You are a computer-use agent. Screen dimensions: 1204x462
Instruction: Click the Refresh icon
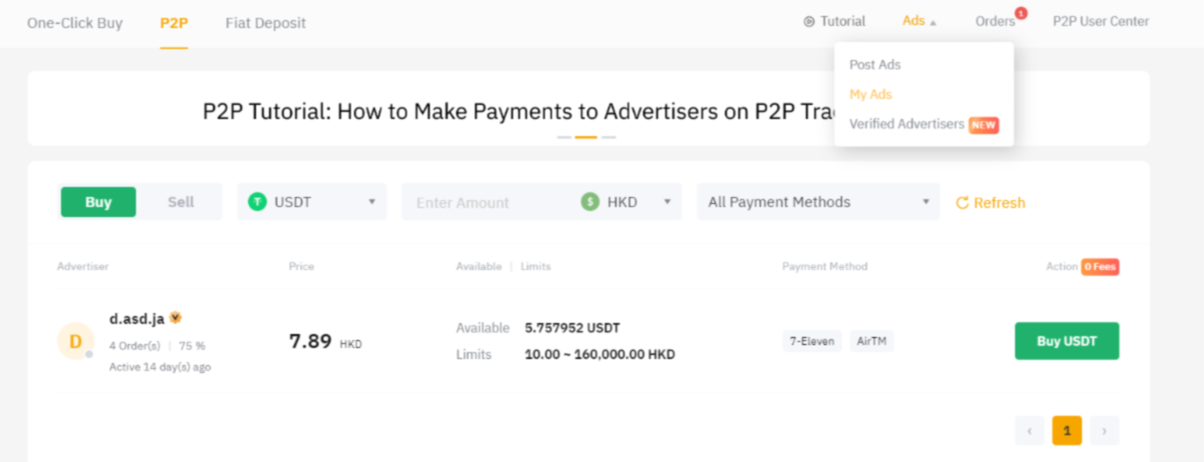pyautogui.click(x=962, y=203)
